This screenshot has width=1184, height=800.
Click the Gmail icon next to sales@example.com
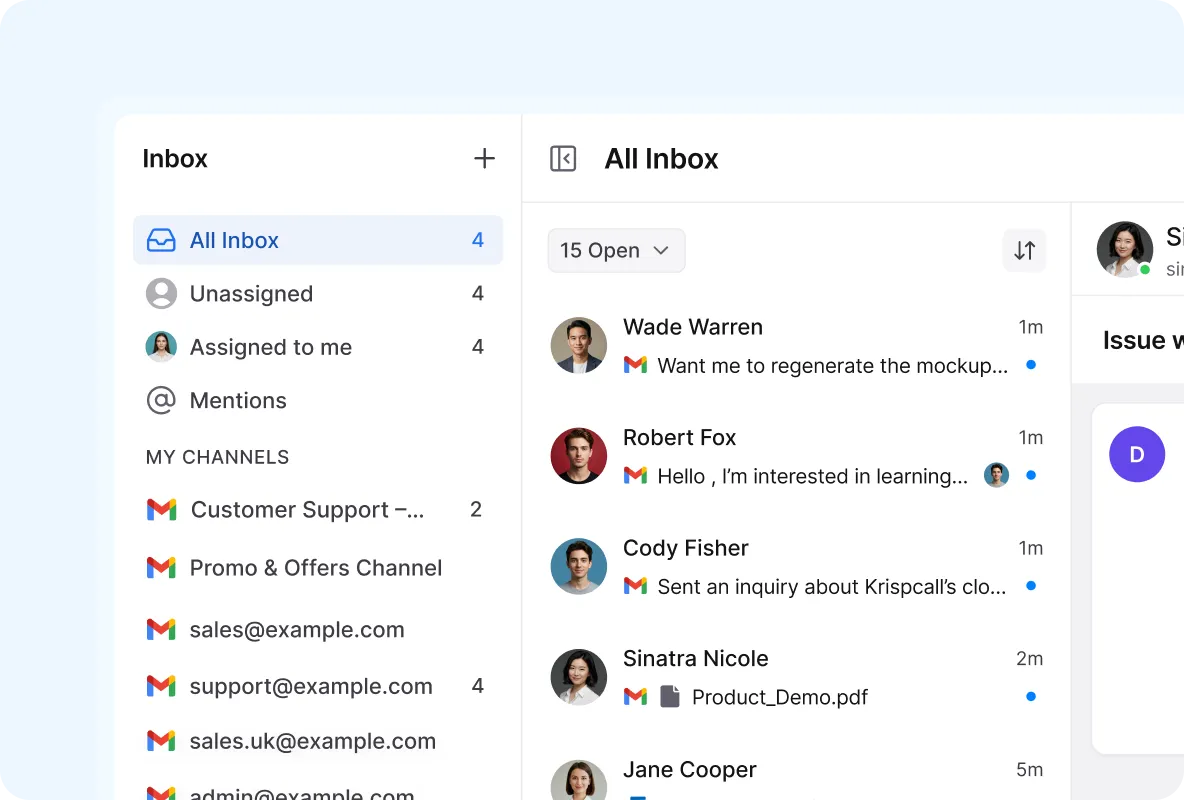[161, 630]
